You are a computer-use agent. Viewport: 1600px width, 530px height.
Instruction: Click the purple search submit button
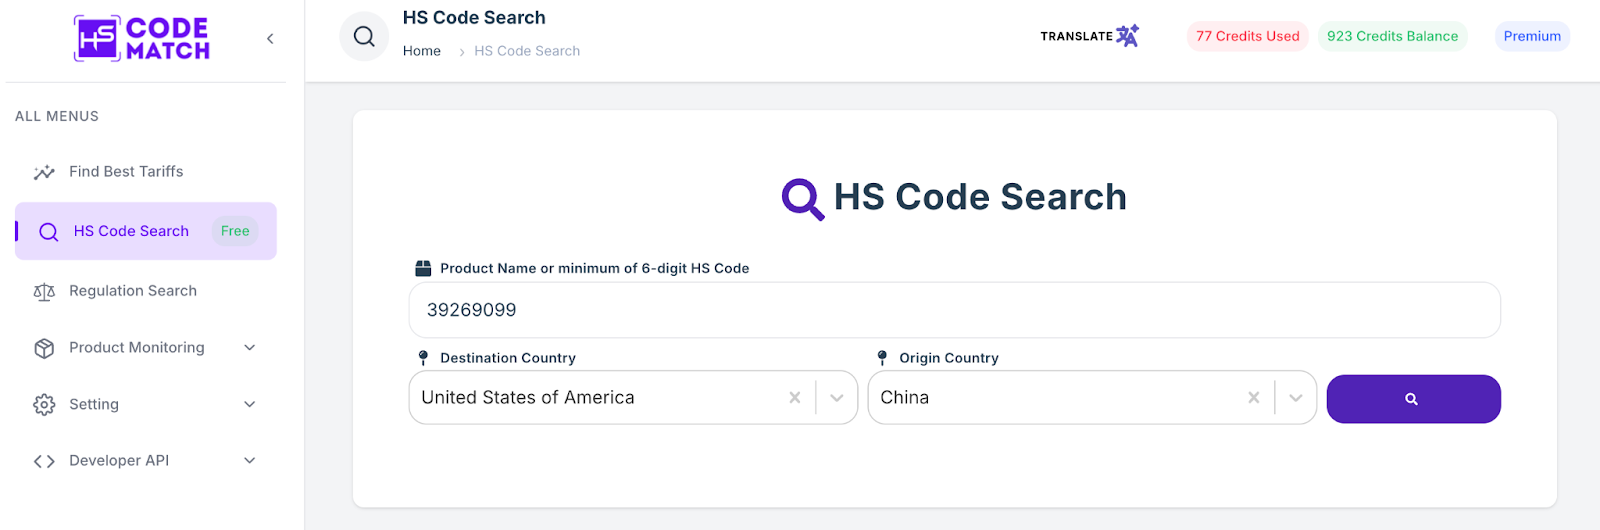tap(1413, 399)
